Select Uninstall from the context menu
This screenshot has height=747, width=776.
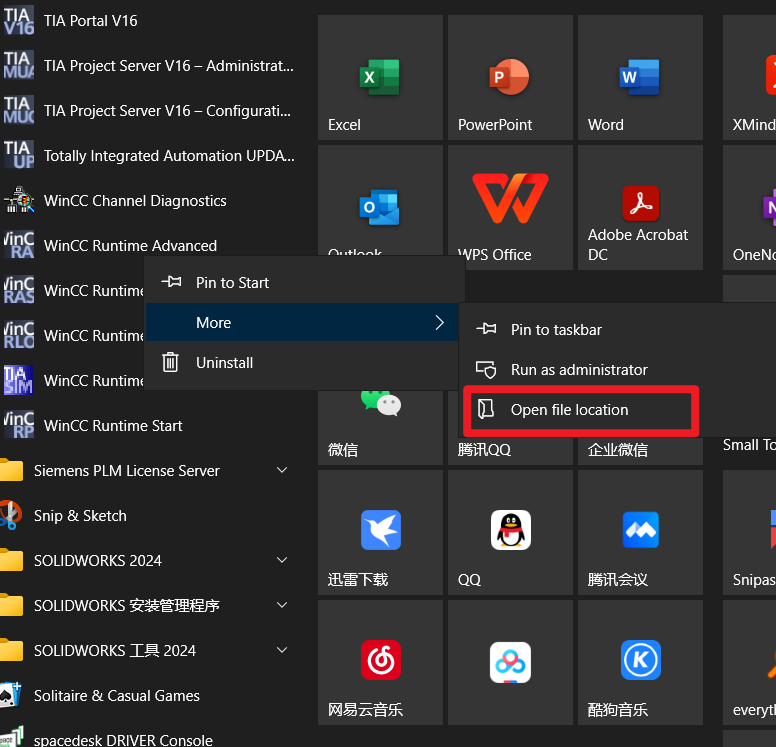pyautogui.click(x=302, y=362)
